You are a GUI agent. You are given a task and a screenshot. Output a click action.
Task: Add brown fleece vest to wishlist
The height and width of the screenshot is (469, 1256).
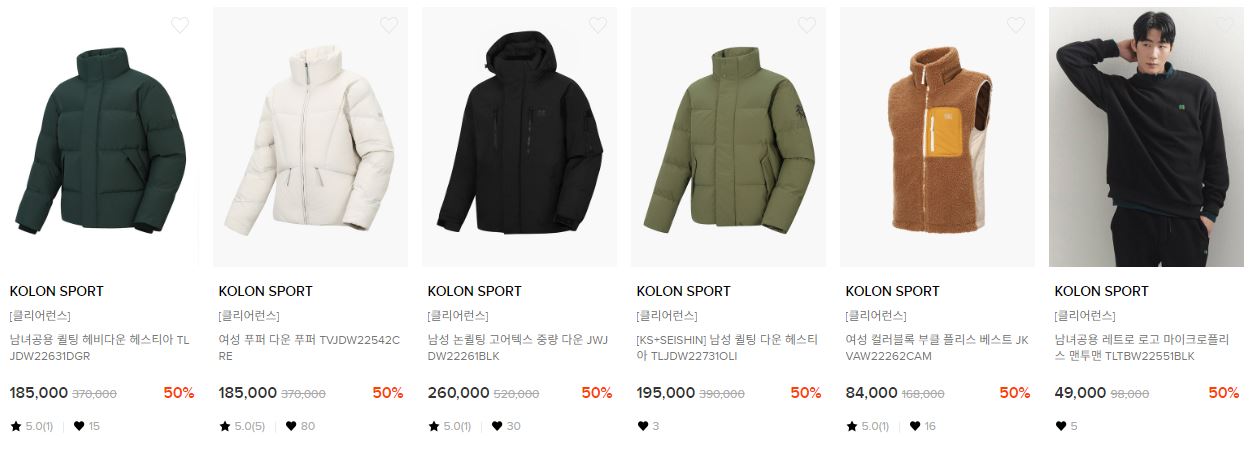pos(1016,25)
